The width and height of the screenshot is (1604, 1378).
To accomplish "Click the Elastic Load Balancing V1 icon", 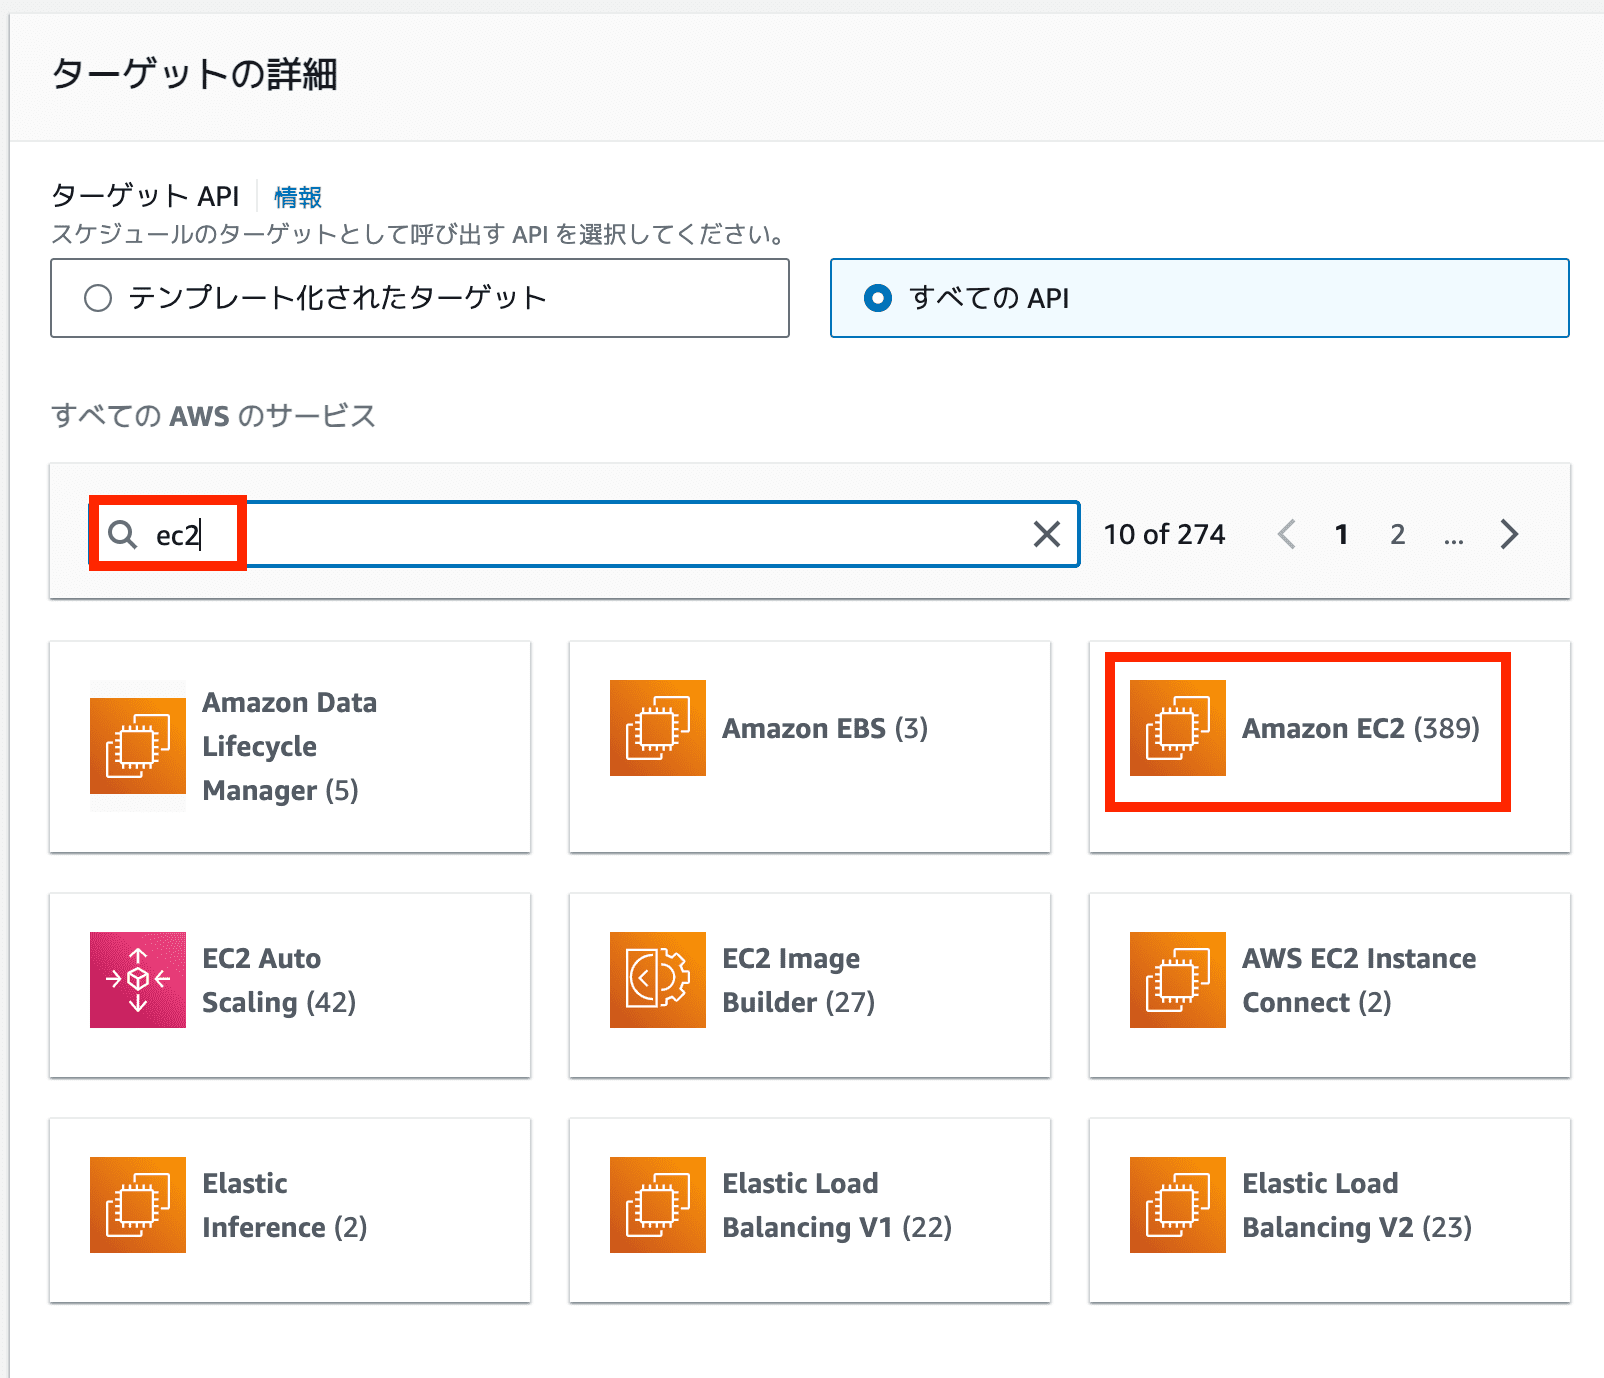I will coord(658,1205).
